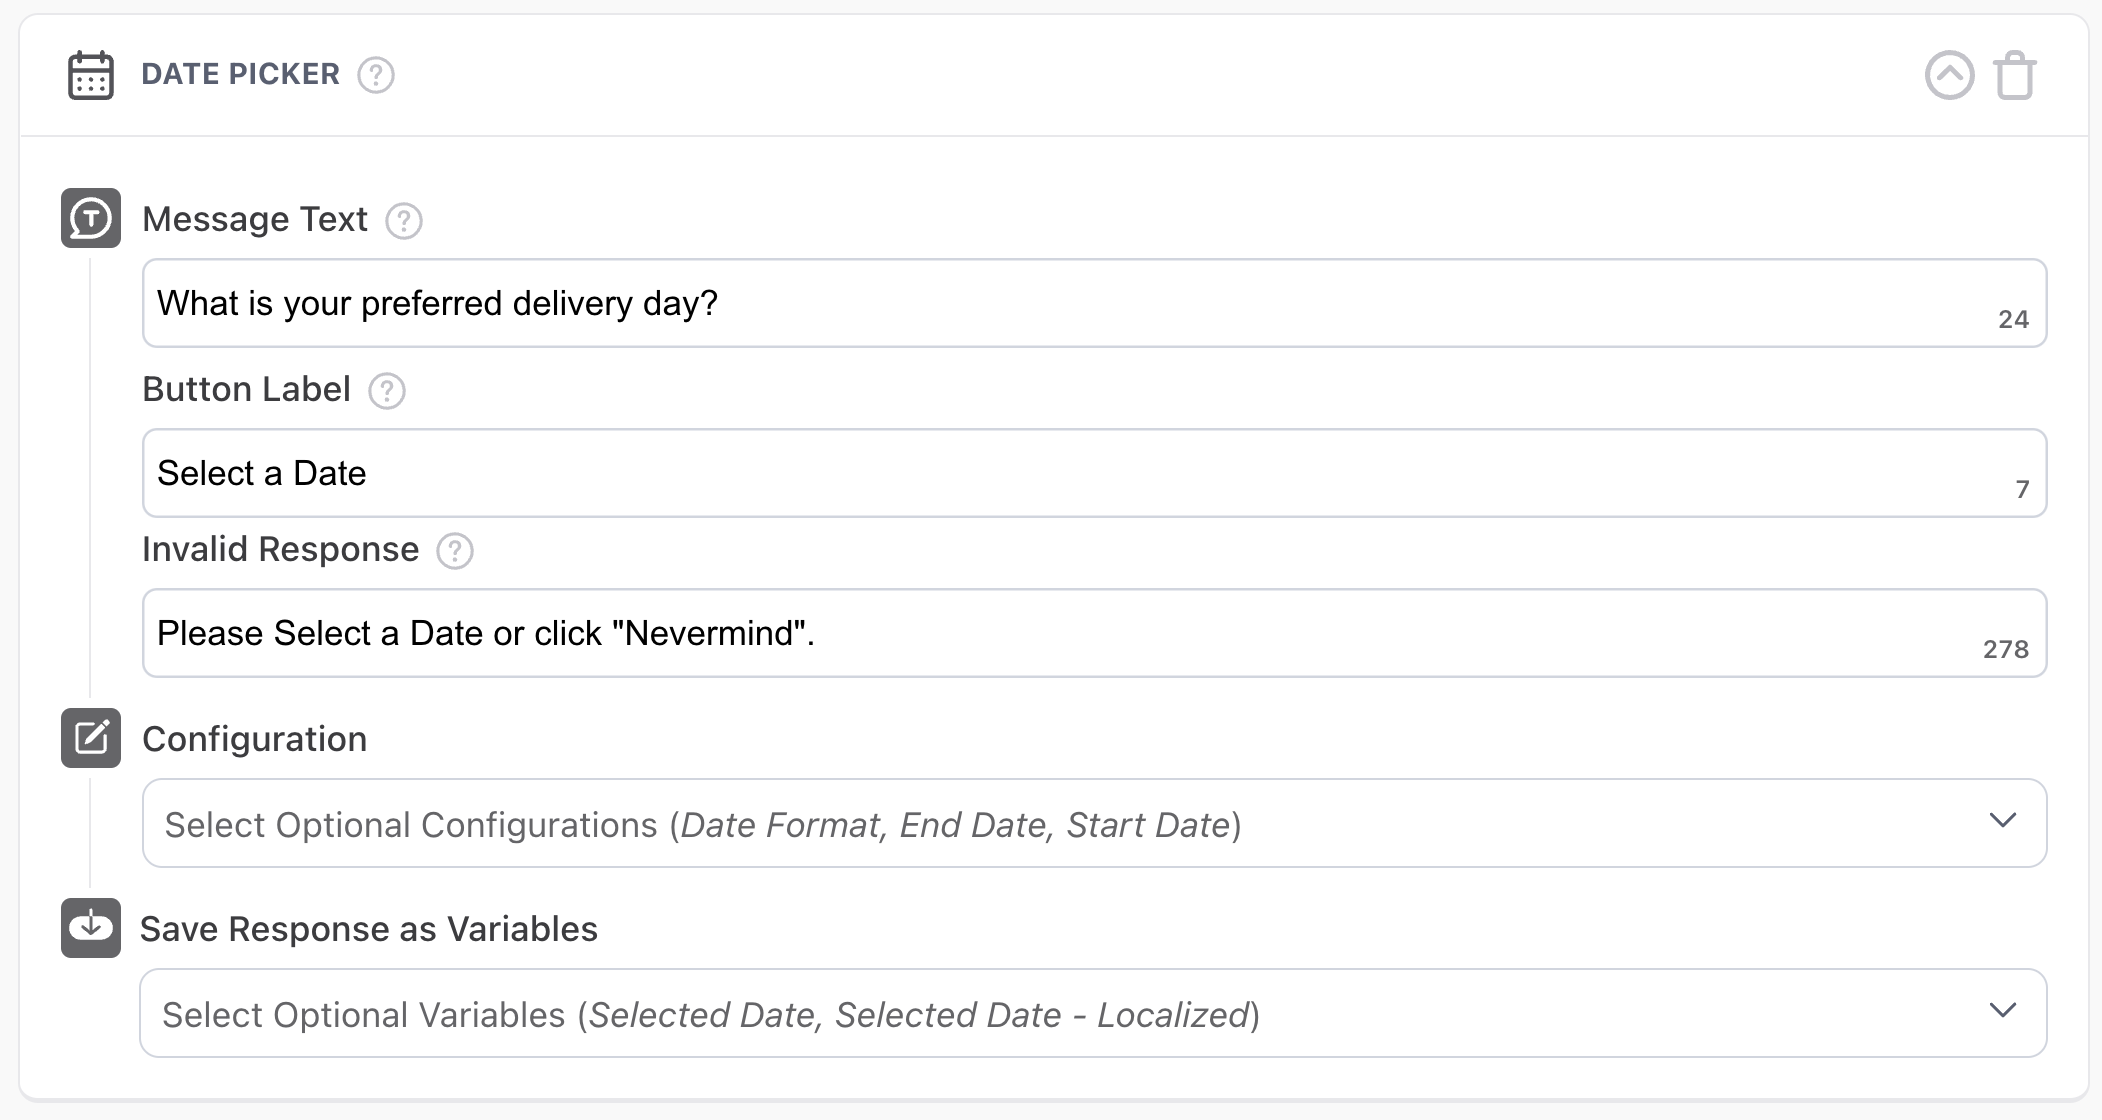Show help tooltip for Message Text

click(404, 220)
